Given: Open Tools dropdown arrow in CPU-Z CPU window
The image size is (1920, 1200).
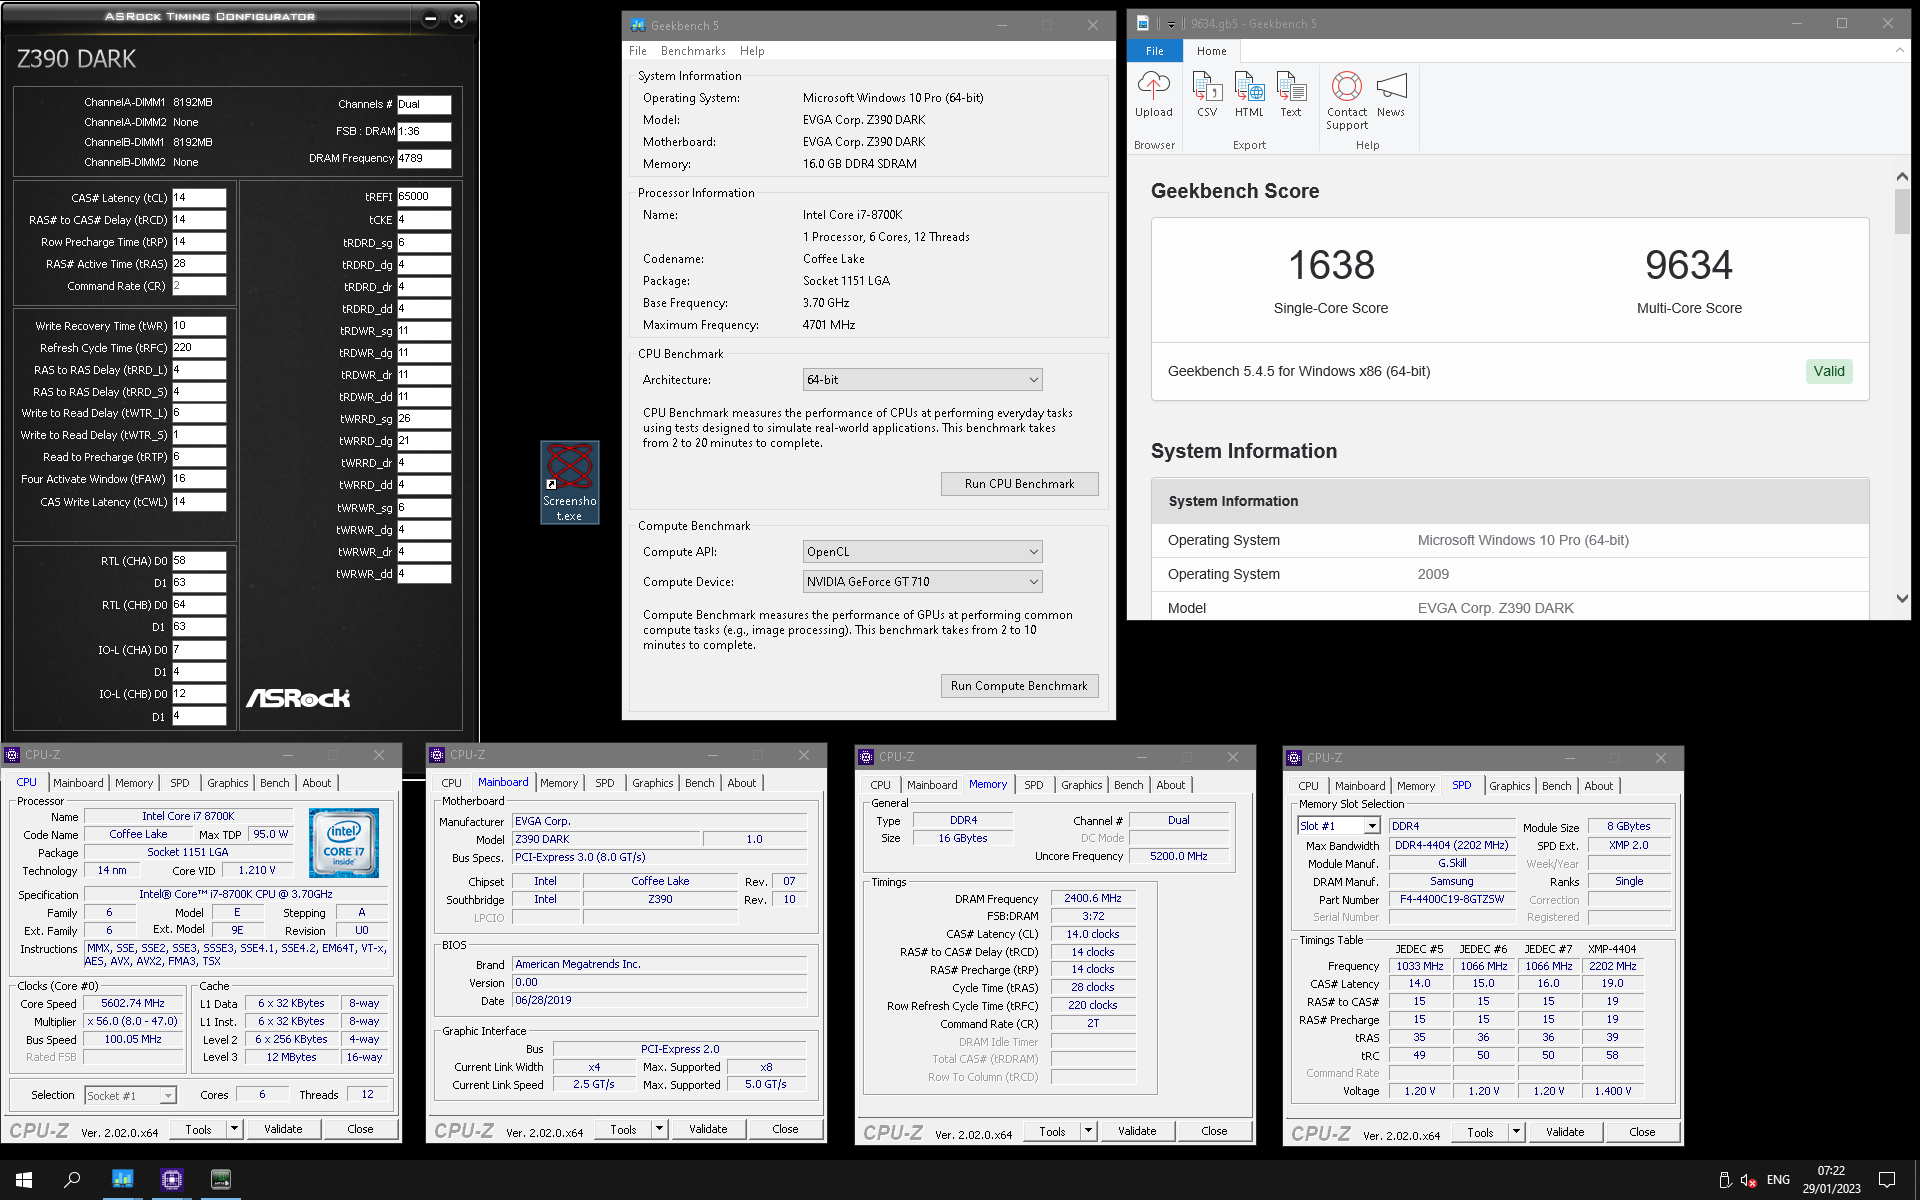Looking at the screenshot, I should click(x=234, y=1129).
